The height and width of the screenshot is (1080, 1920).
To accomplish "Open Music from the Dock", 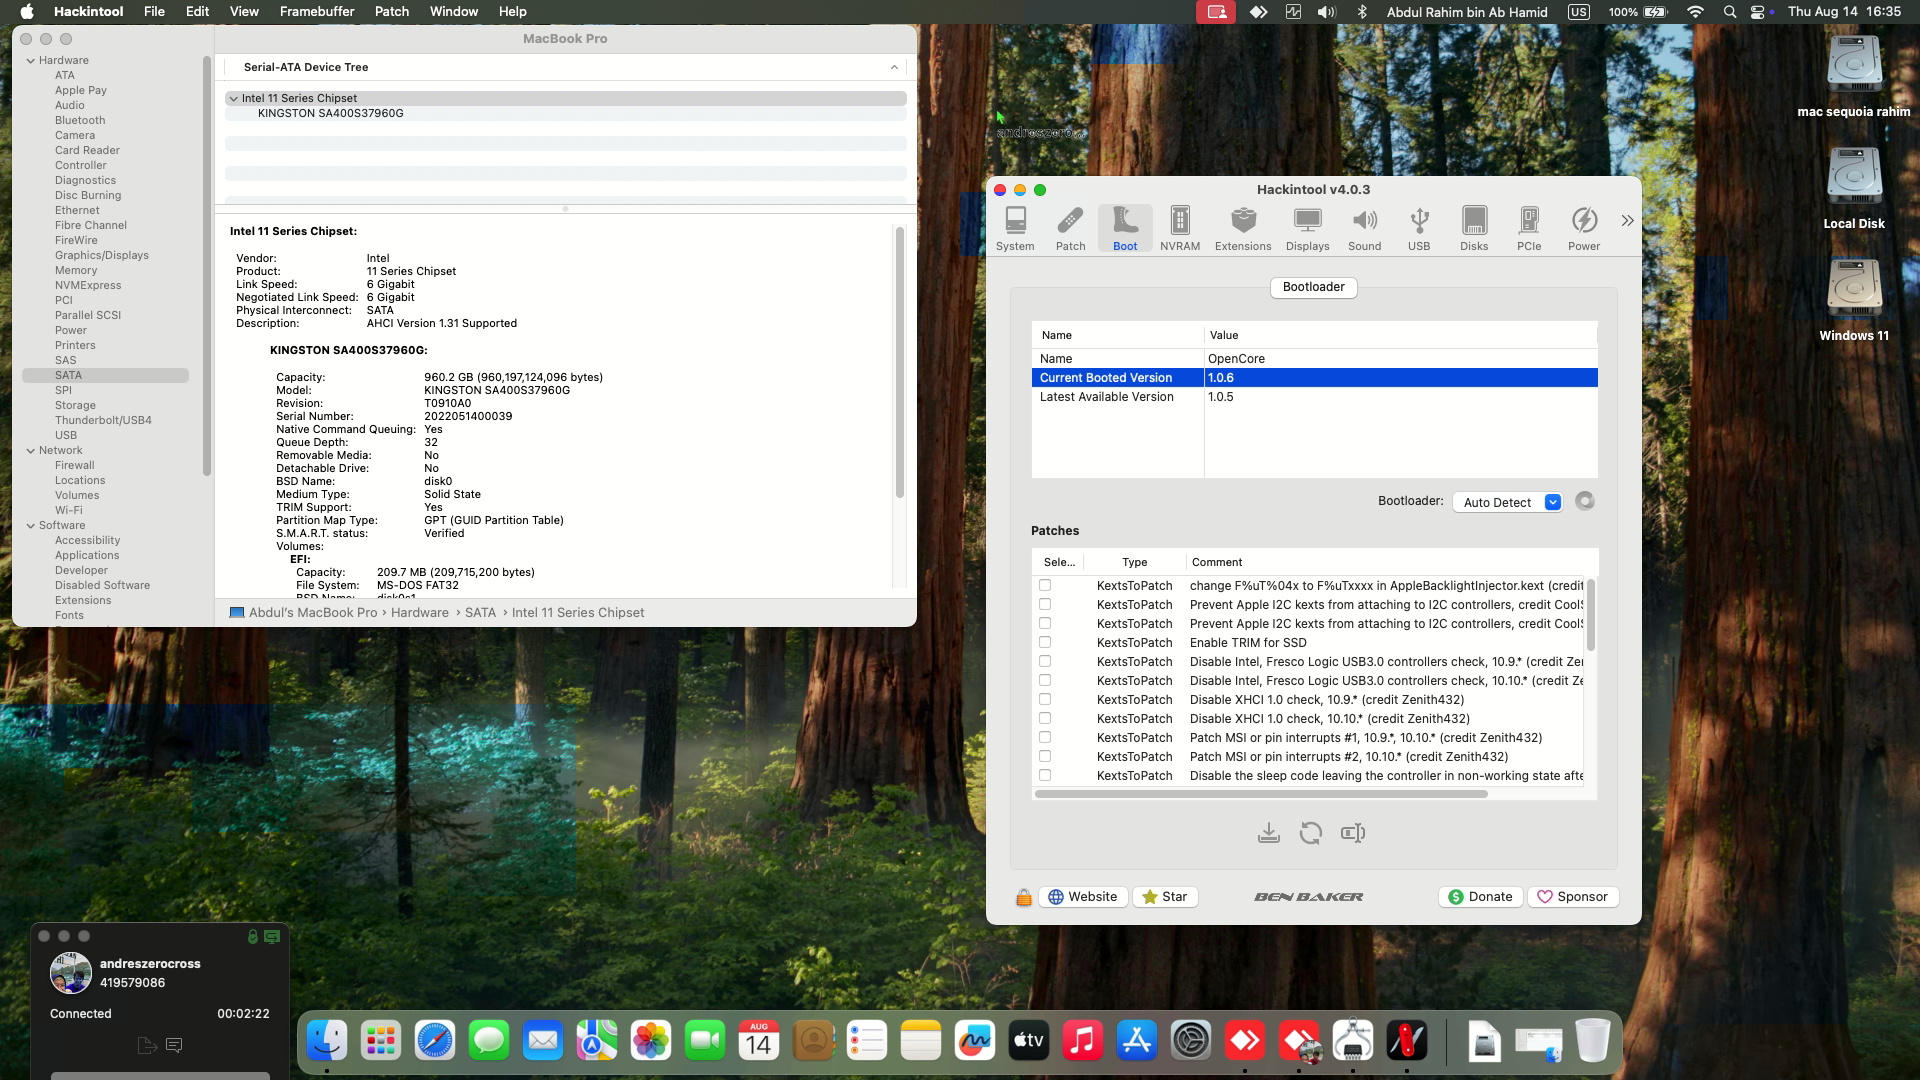I will point(1083,1041).
